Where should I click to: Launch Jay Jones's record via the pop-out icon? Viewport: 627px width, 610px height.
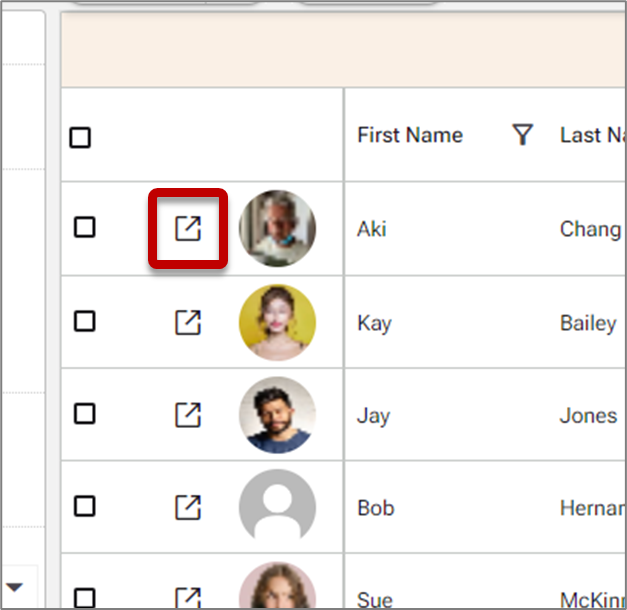188,414
